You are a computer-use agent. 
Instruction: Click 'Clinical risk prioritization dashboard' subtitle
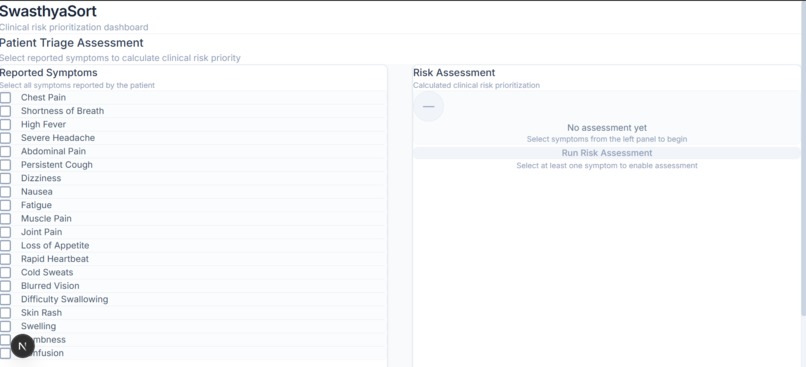(74, 27)
